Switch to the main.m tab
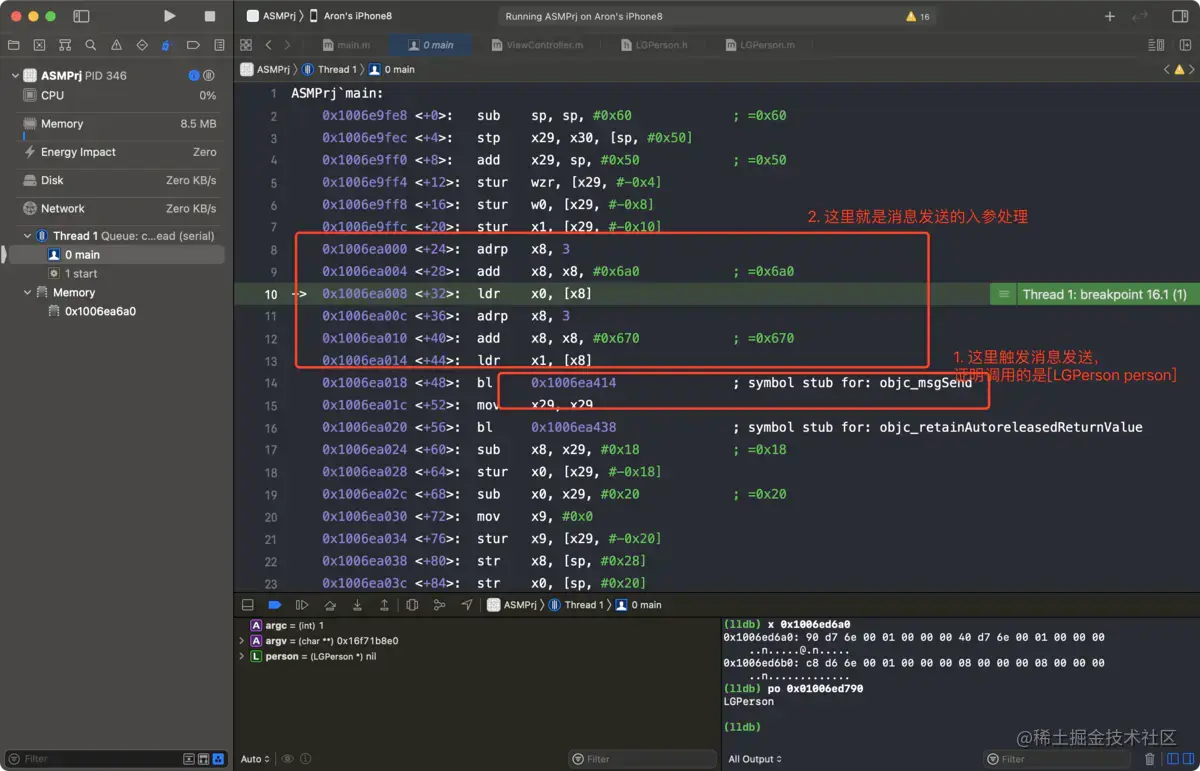Viewport: 1200px width, 771px height. click(346, 45)
